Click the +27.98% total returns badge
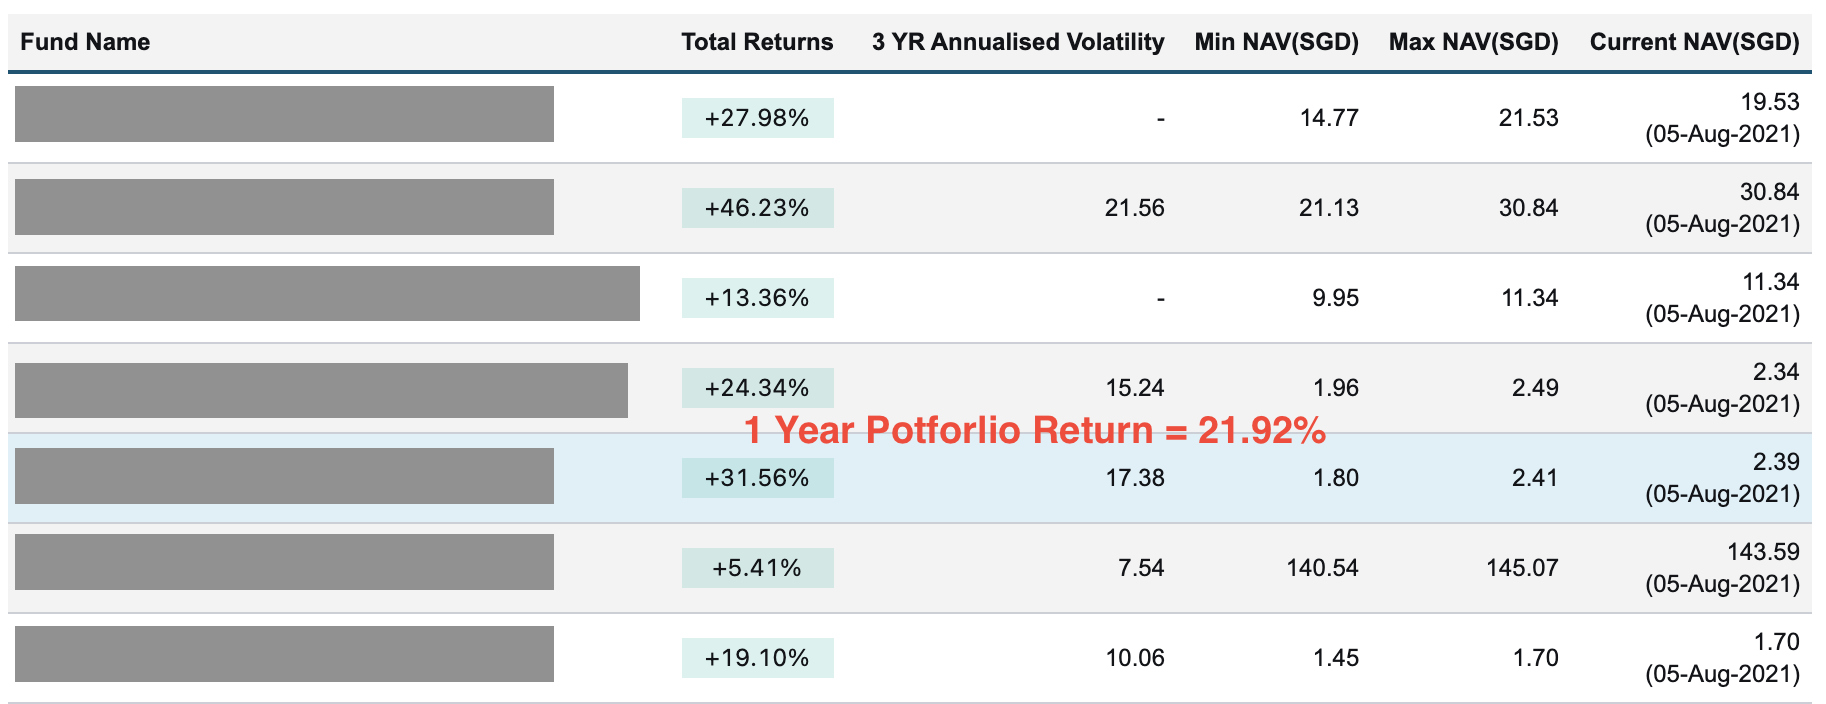This screenshot has height=704, width=1826. coord(757,118)
